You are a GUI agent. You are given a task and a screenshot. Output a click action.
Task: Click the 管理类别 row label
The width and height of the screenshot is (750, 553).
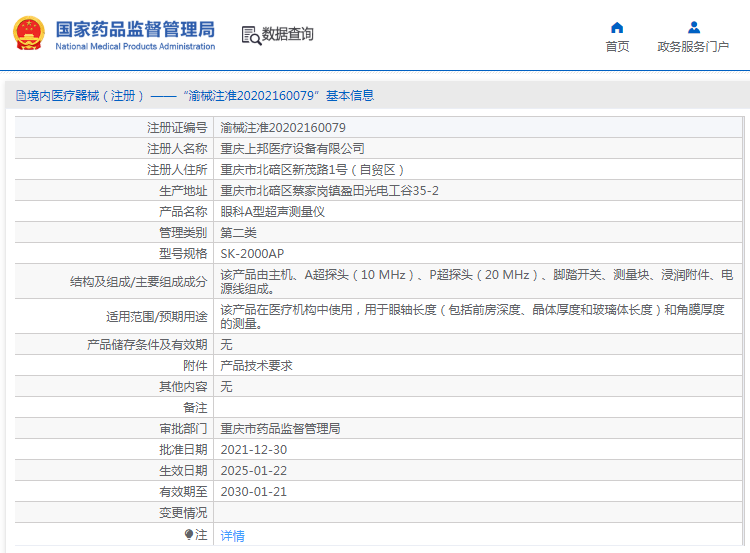point(183,233)
